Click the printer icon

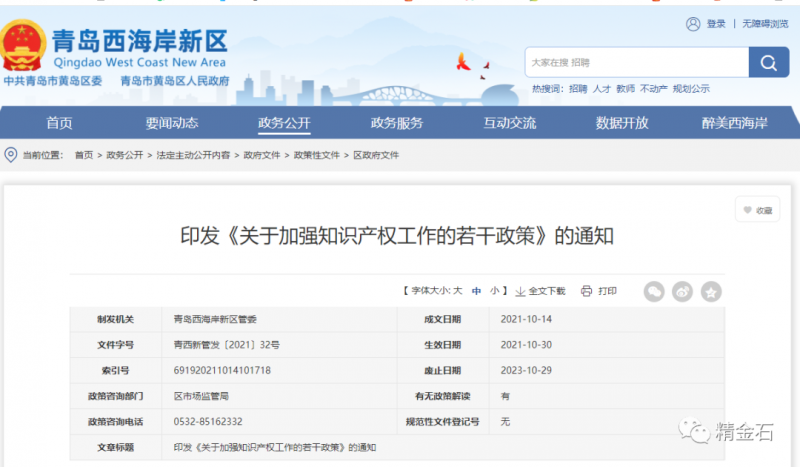tap(586, 291)
